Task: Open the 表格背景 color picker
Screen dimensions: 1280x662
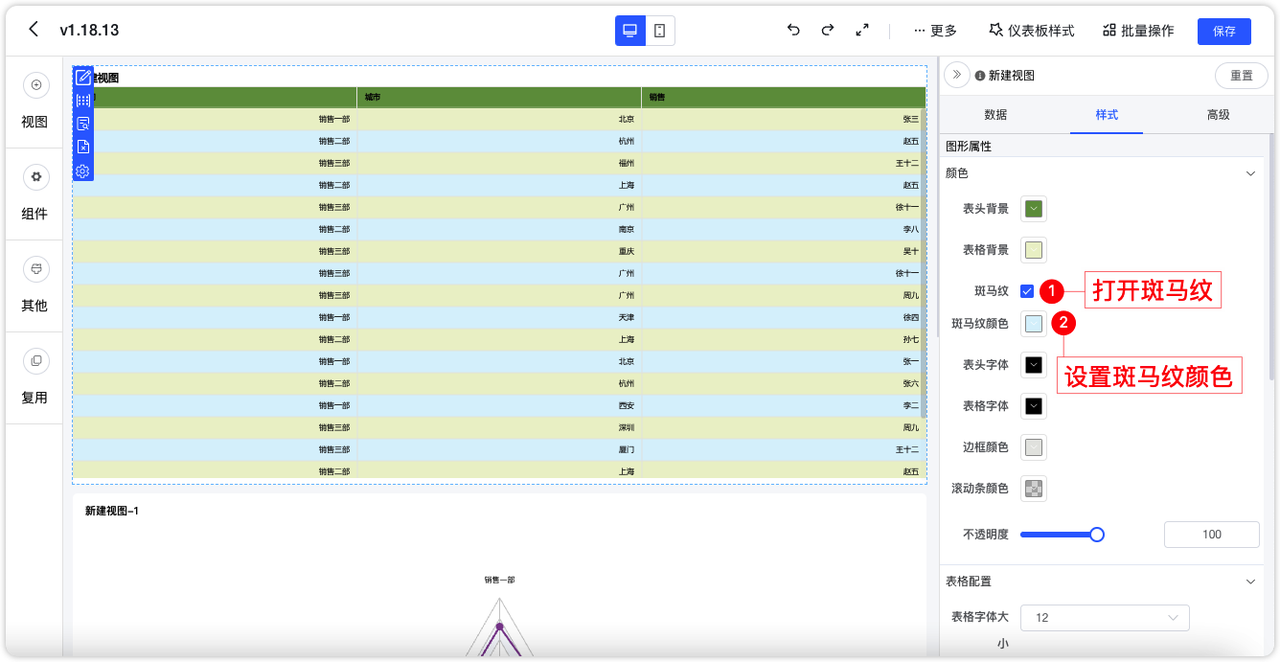Action: pos(1034,250)
